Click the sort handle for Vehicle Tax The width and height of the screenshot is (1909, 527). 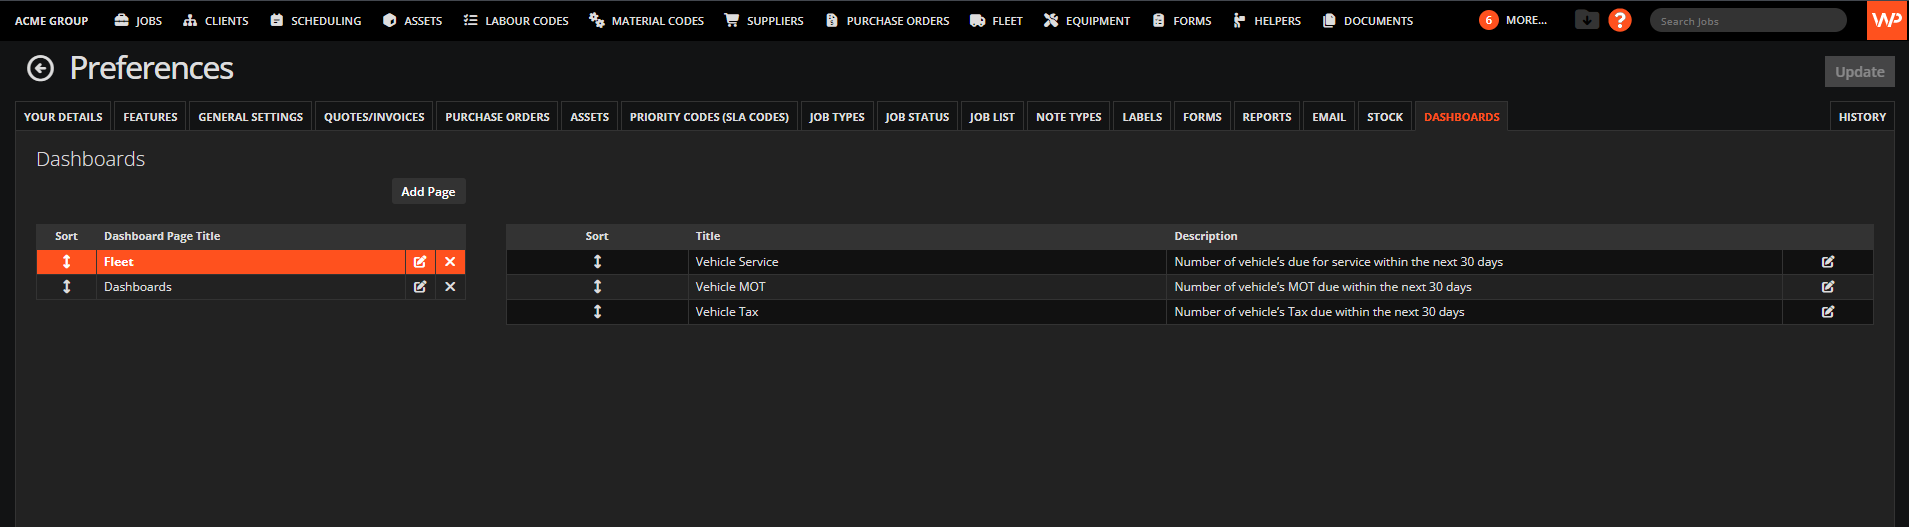pyautogui.click(x=597, y=312)
